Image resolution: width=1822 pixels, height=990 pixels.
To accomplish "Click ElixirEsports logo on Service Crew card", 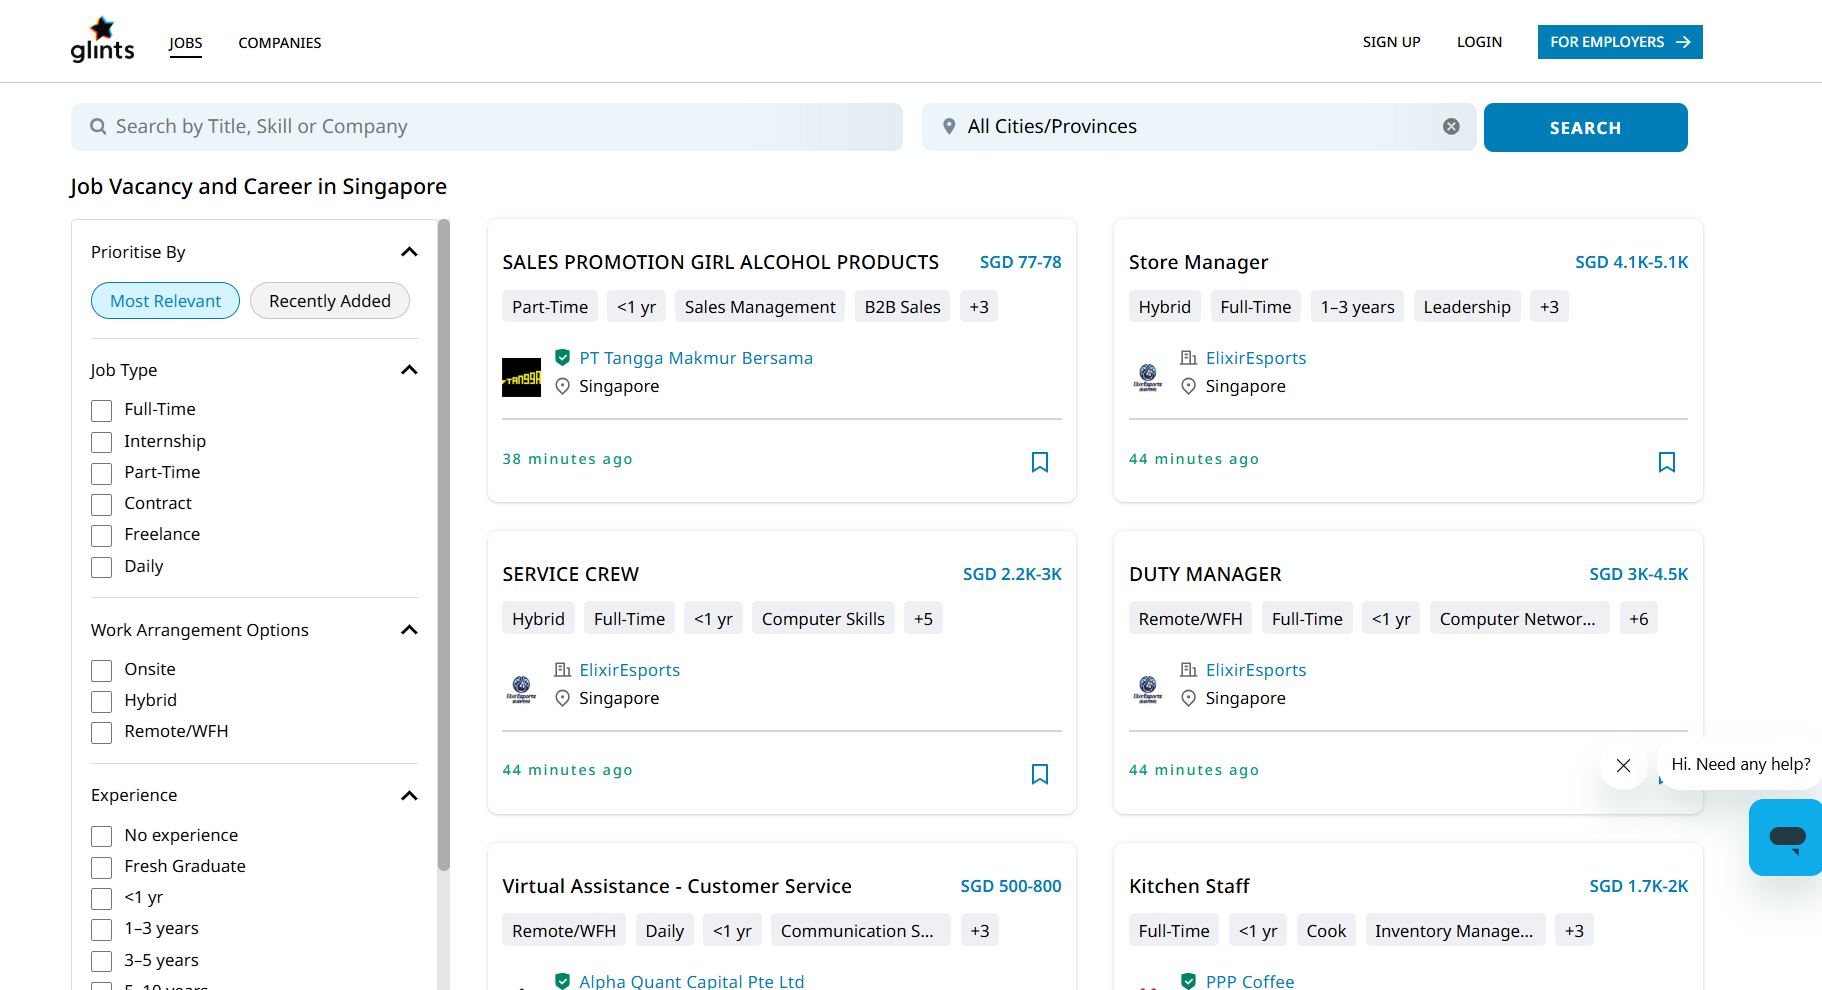I will point(521,689).
